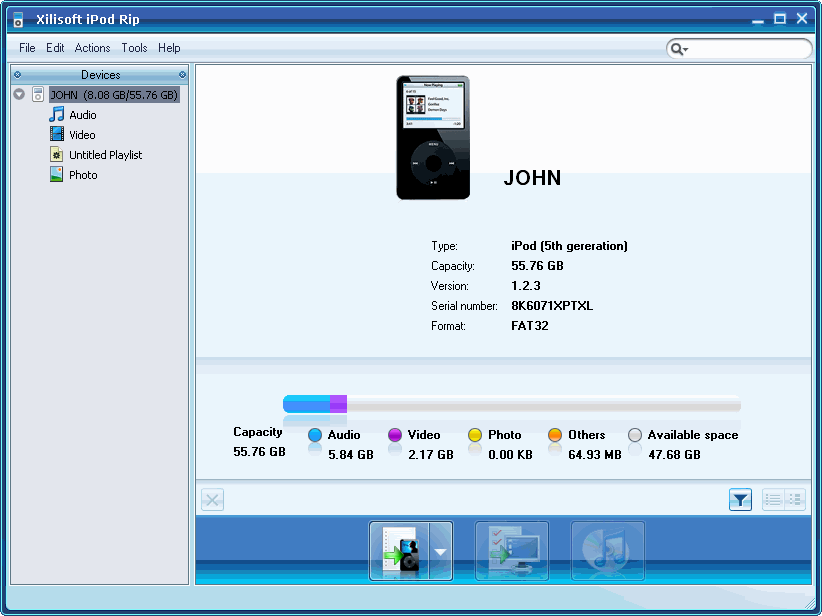Maximize the Xilisoft iPod Rip window
Viewport: 822px width, 616px height.
click(780, 19)
